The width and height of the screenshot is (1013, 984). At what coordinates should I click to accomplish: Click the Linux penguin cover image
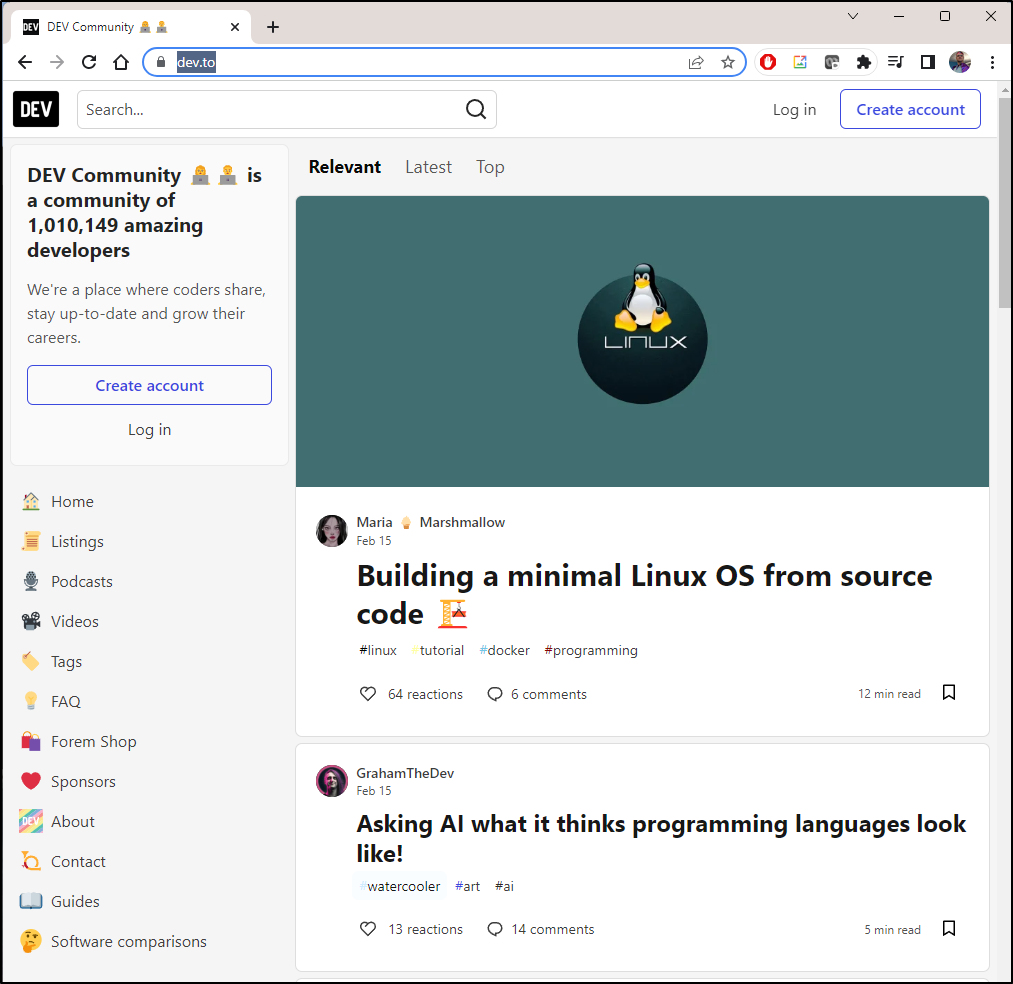coord(642,341)
